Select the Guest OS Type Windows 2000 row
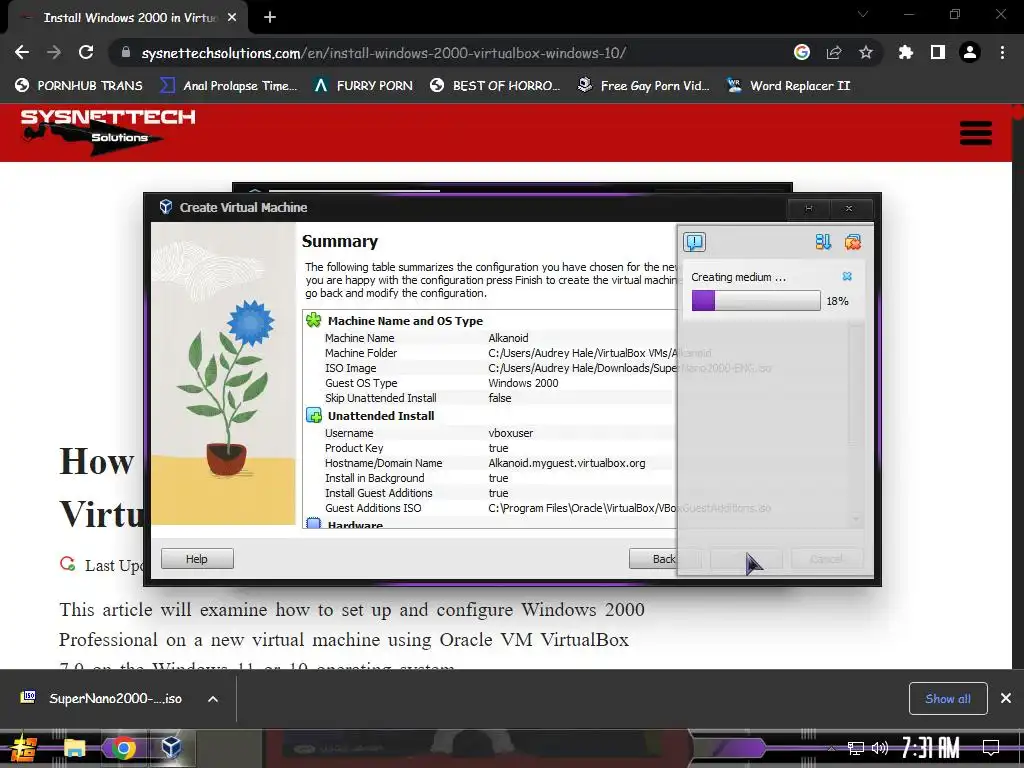This screenshot has height=768, width=1024. point(490,383)
